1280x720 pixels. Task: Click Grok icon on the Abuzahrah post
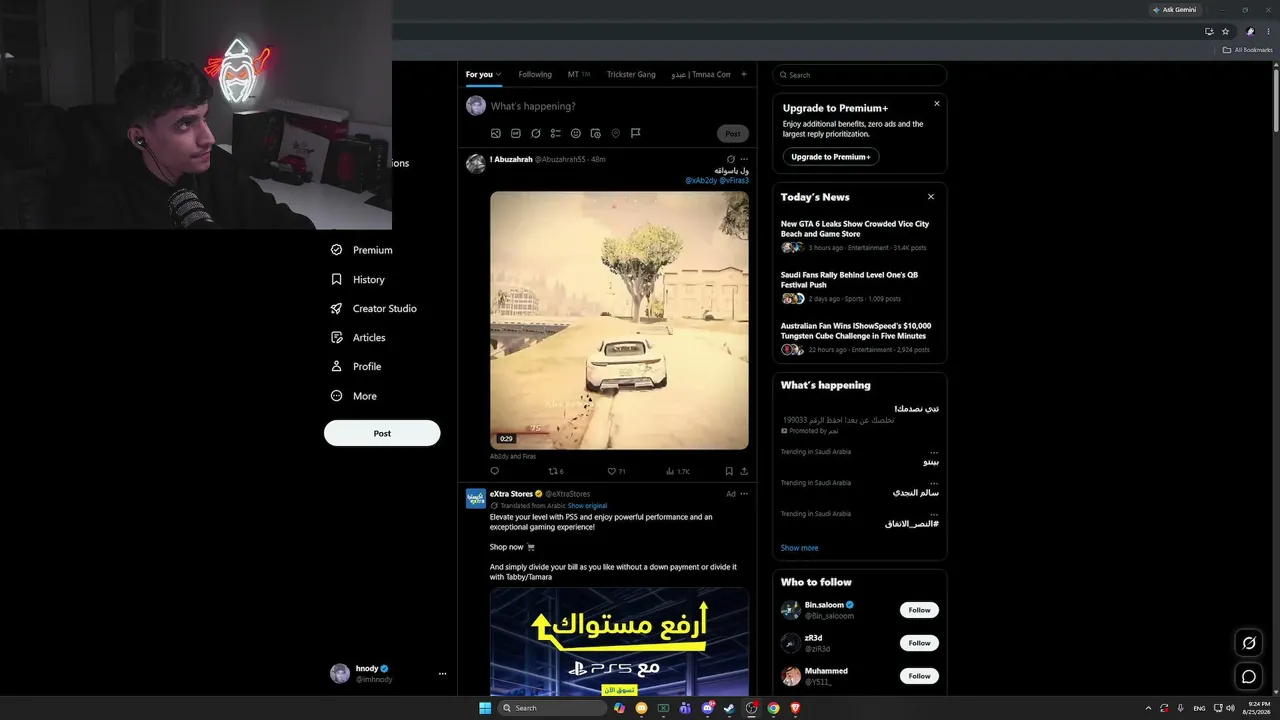coord(730,159)
